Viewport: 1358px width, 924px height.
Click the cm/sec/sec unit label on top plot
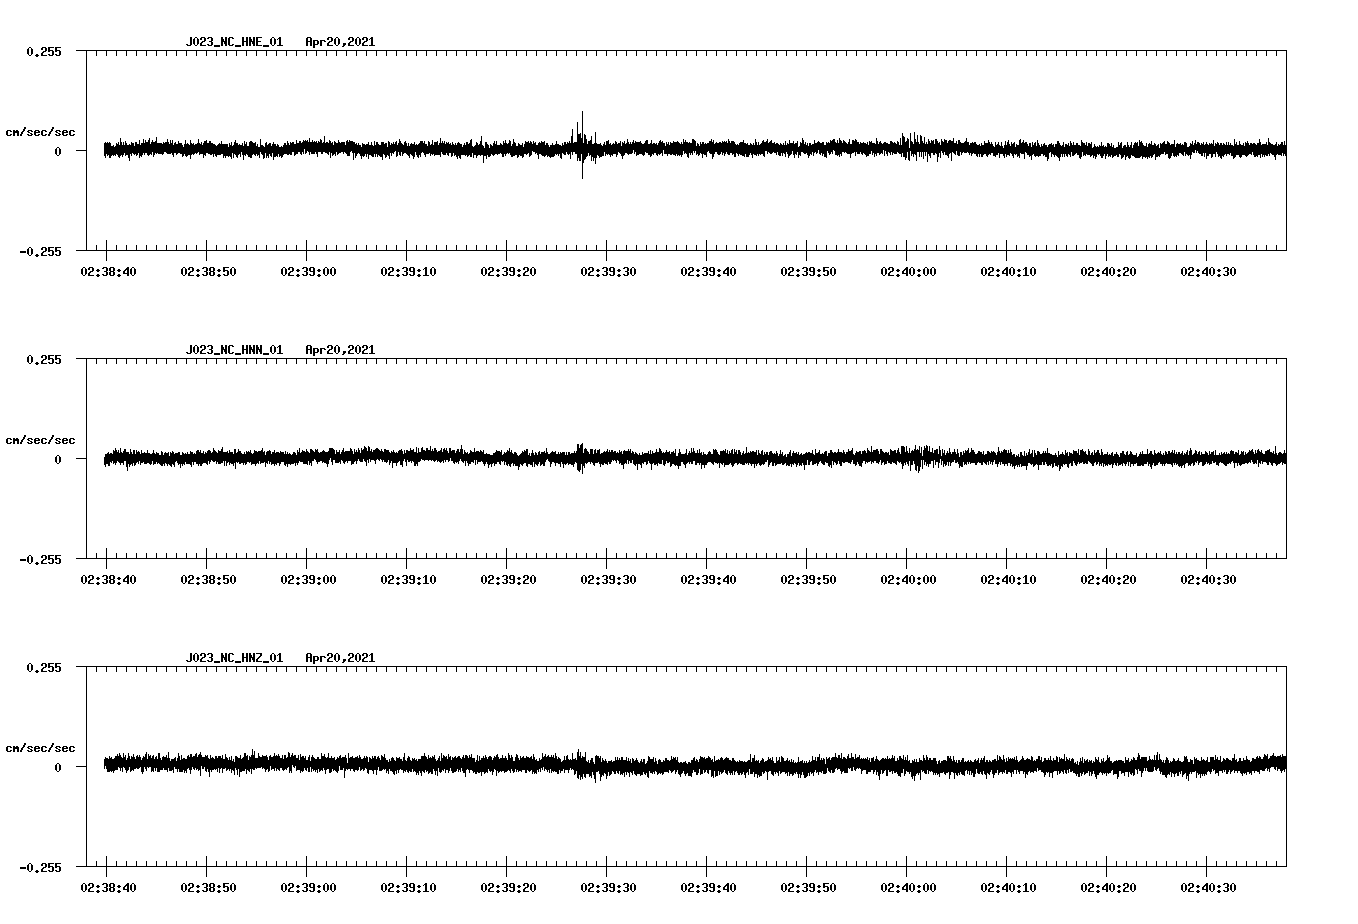[41, 131]
